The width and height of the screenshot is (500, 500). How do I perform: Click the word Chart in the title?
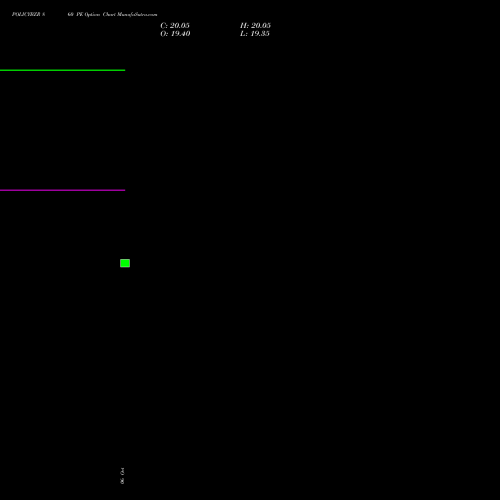109,14
